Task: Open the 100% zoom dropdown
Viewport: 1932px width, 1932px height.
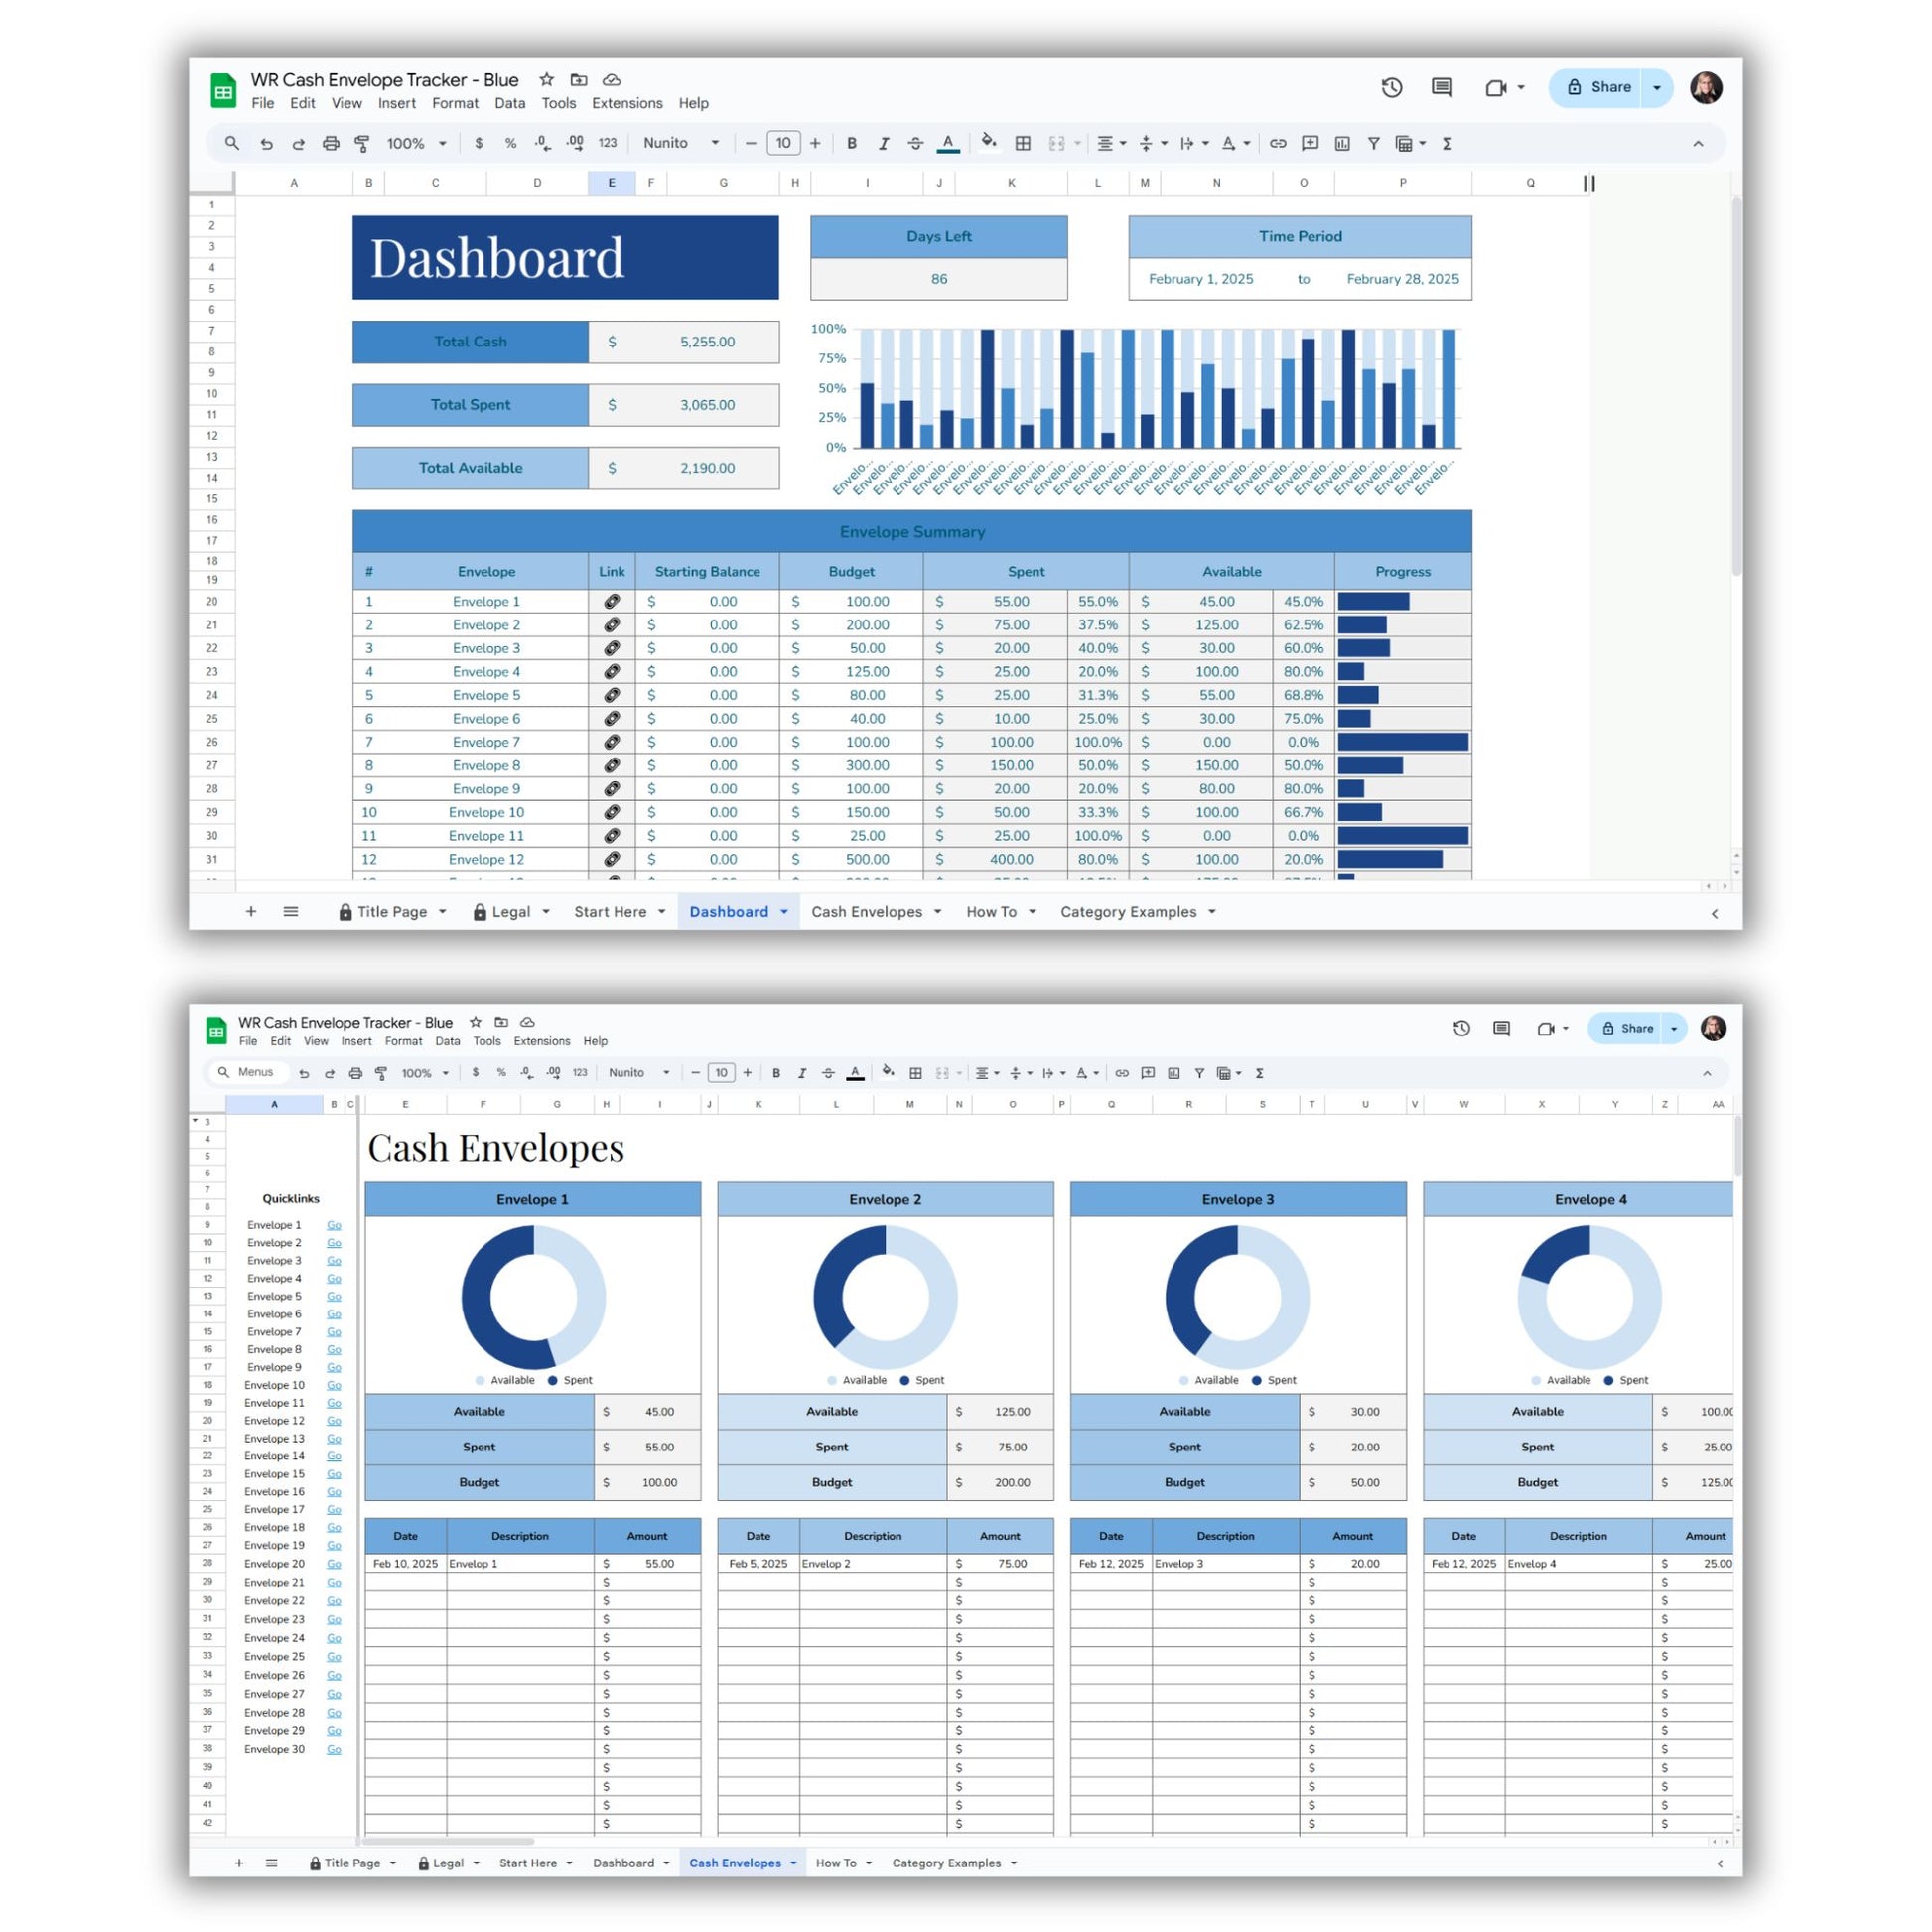Action: [416, 144]
